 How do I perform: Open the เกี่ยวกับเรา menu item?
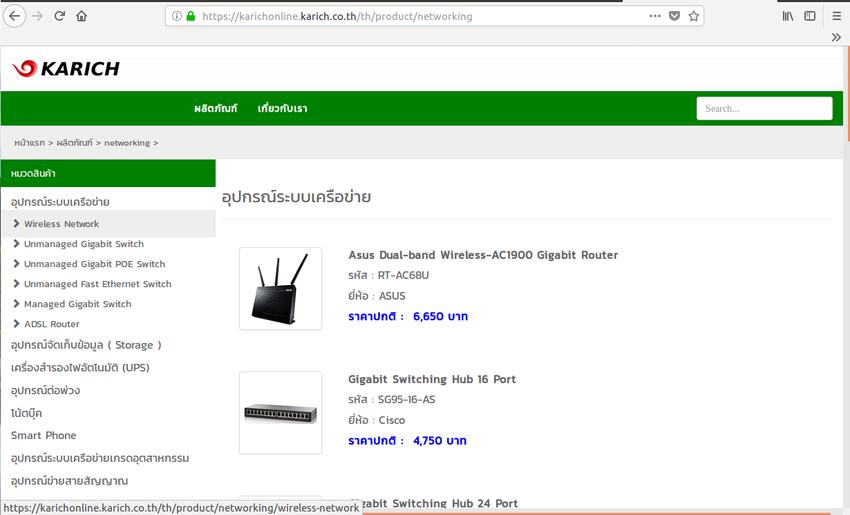click(x=282, y=108)
